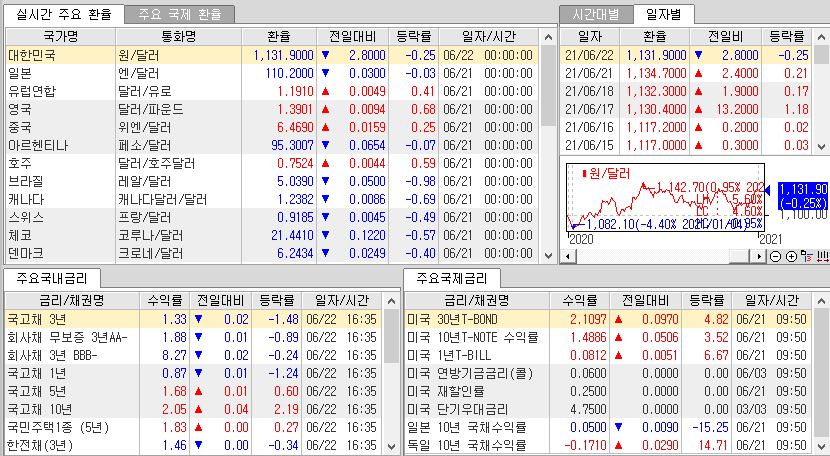Image resolution: width=830 pixels, height=456 pixels.
Task: Click the 주요국내금리 list scroll-down arrow
Action: (x=391, y=446)
